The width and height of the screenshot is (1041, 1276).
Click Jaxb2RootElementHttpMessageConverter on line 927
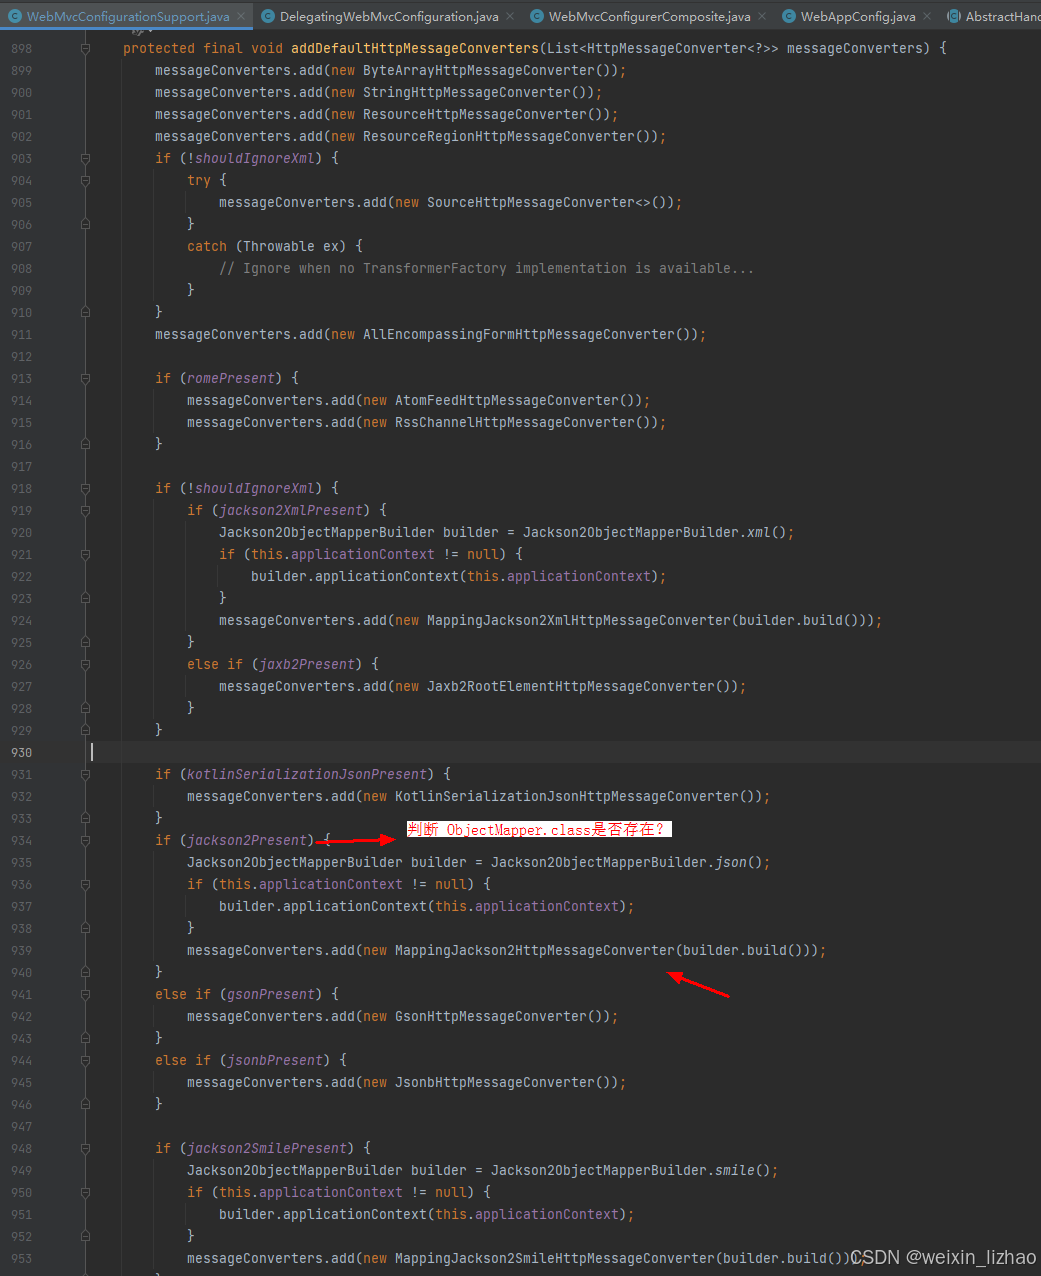571,686
